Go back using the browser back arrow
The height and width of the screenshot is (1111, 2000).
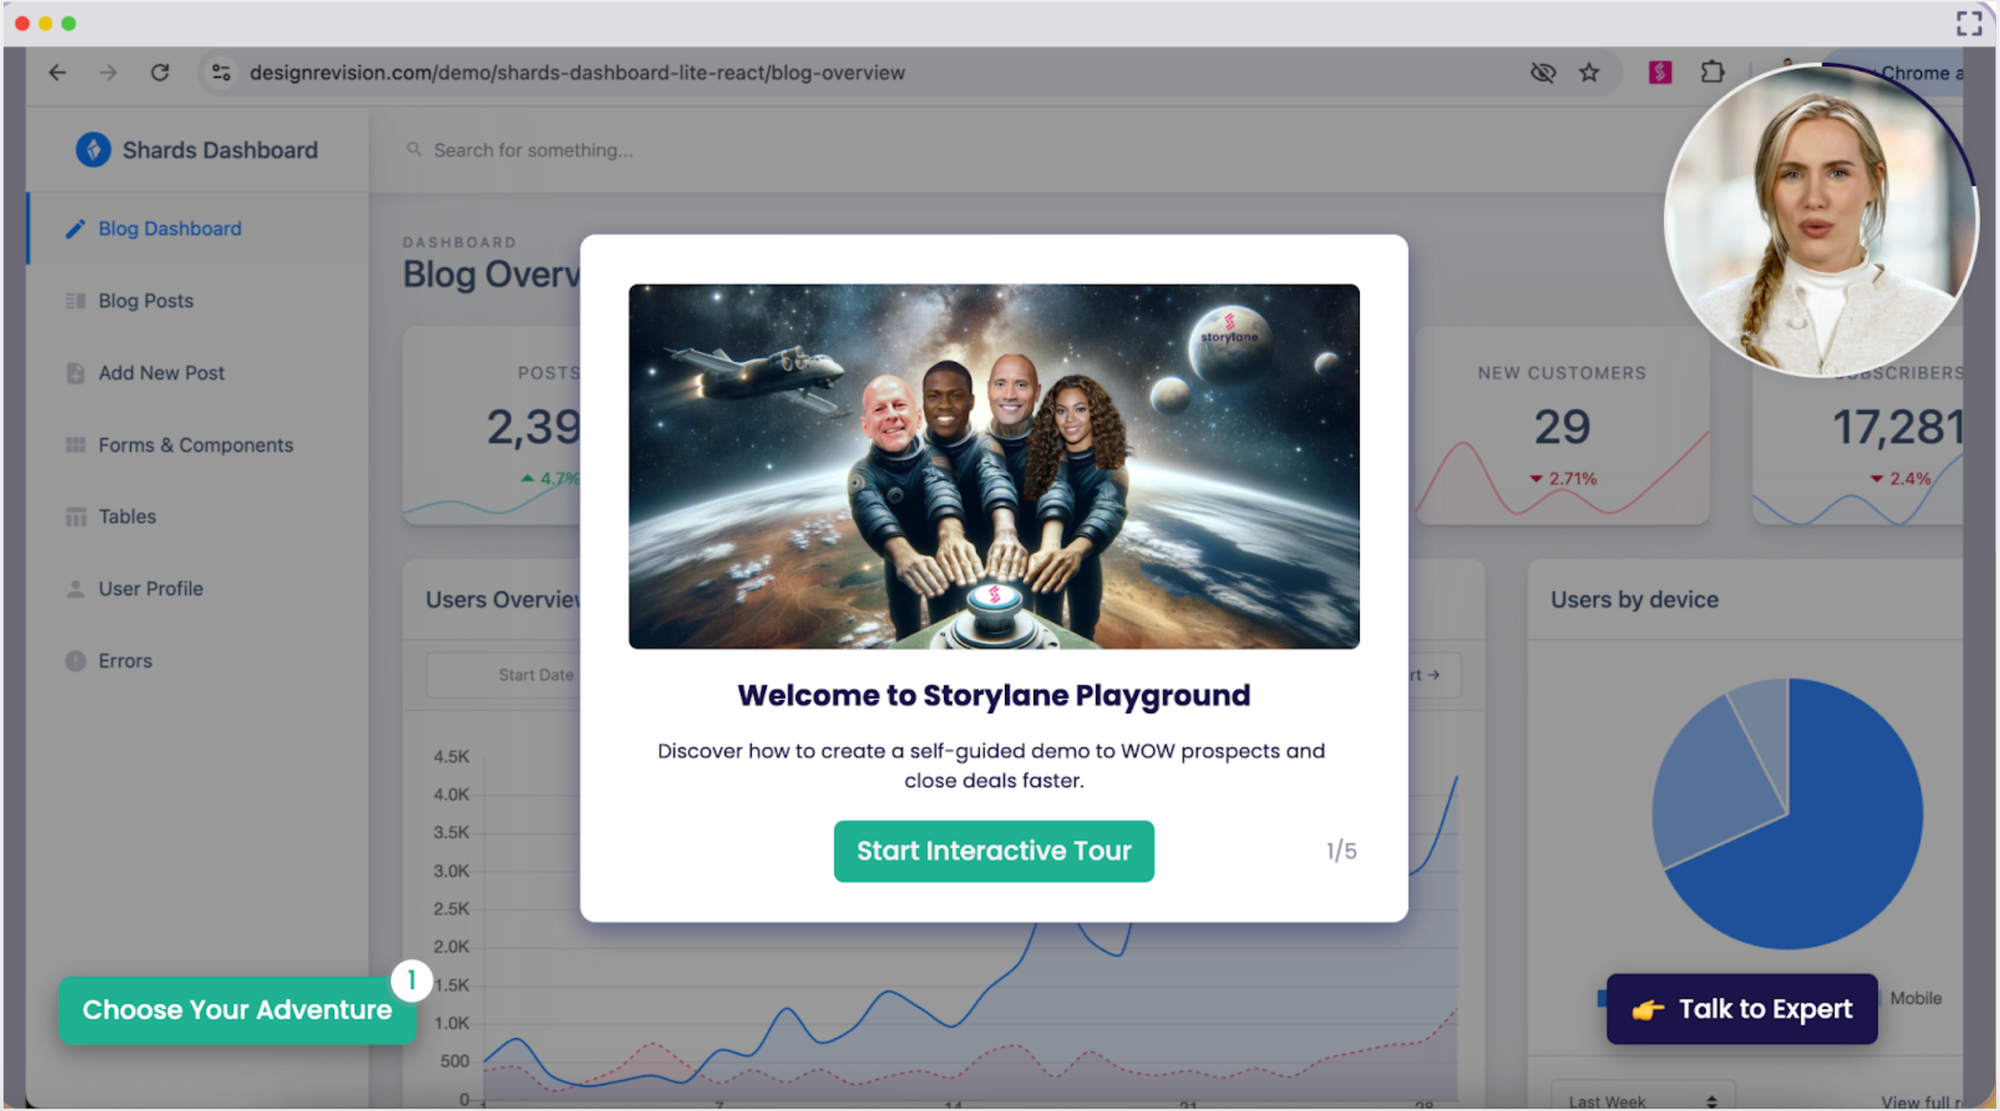click(57, 72)
